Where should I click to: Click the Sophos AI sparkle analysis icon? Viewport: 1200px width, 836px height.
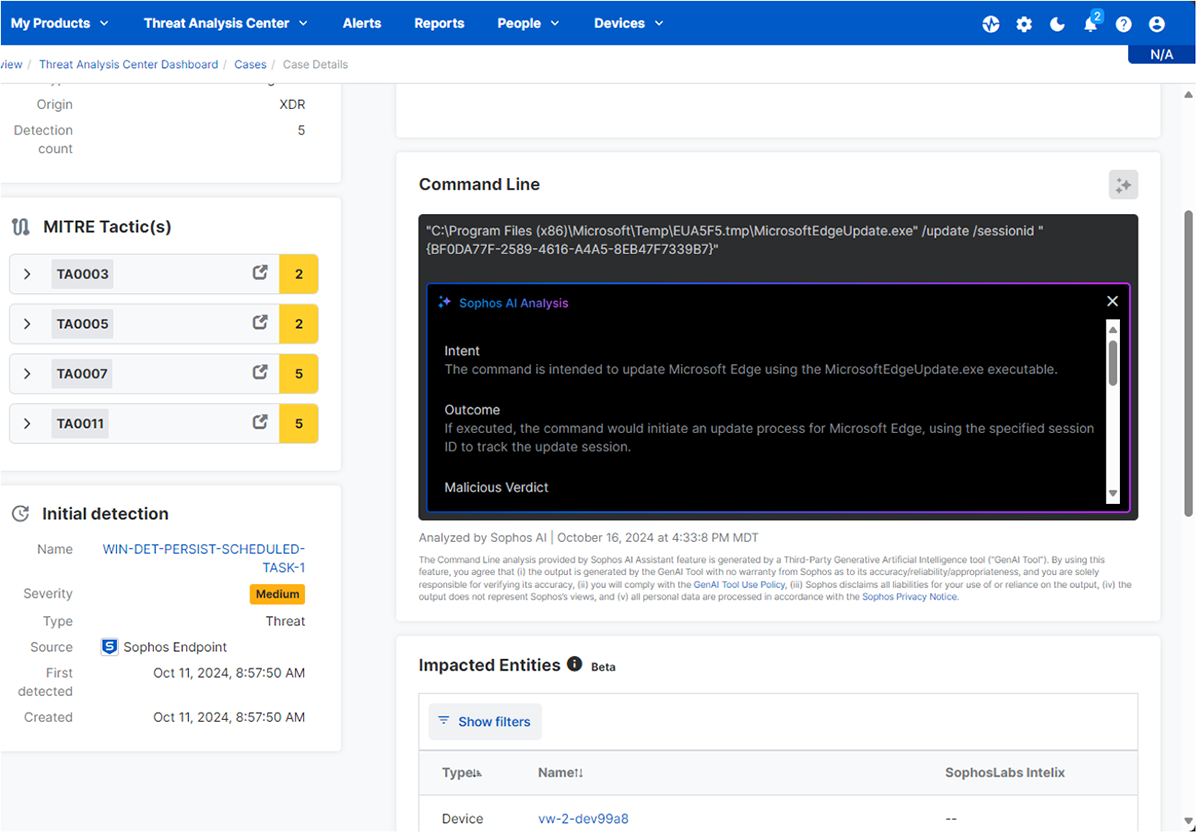pyautogui.click(x=1123, y=185)
